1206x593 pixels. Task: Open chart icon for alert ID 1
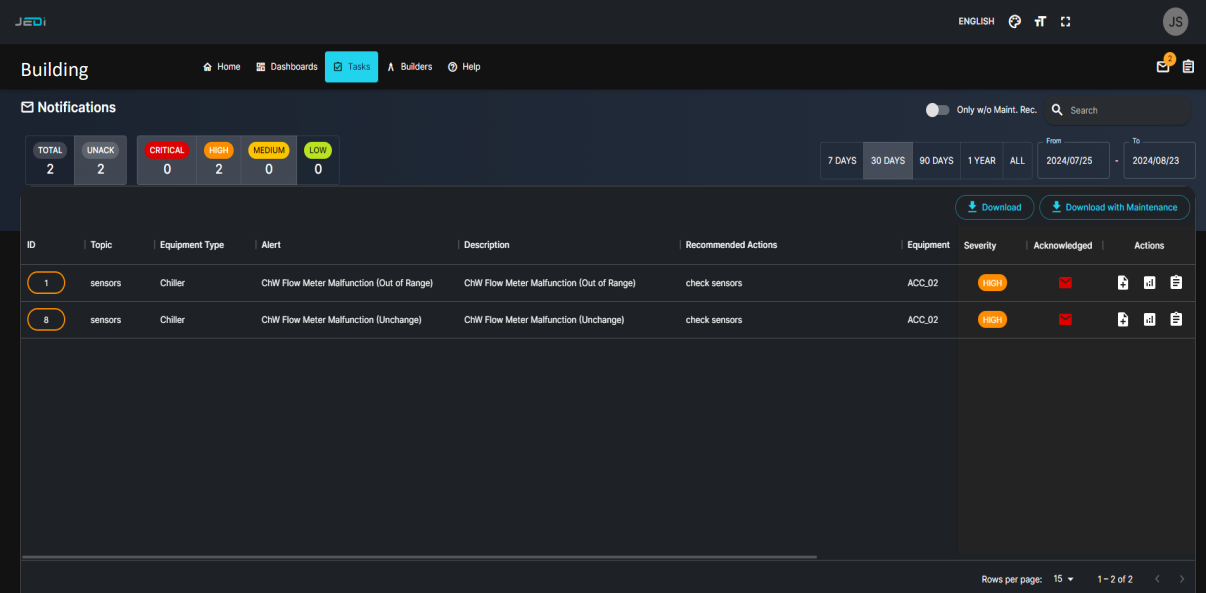coord(1149,283)
